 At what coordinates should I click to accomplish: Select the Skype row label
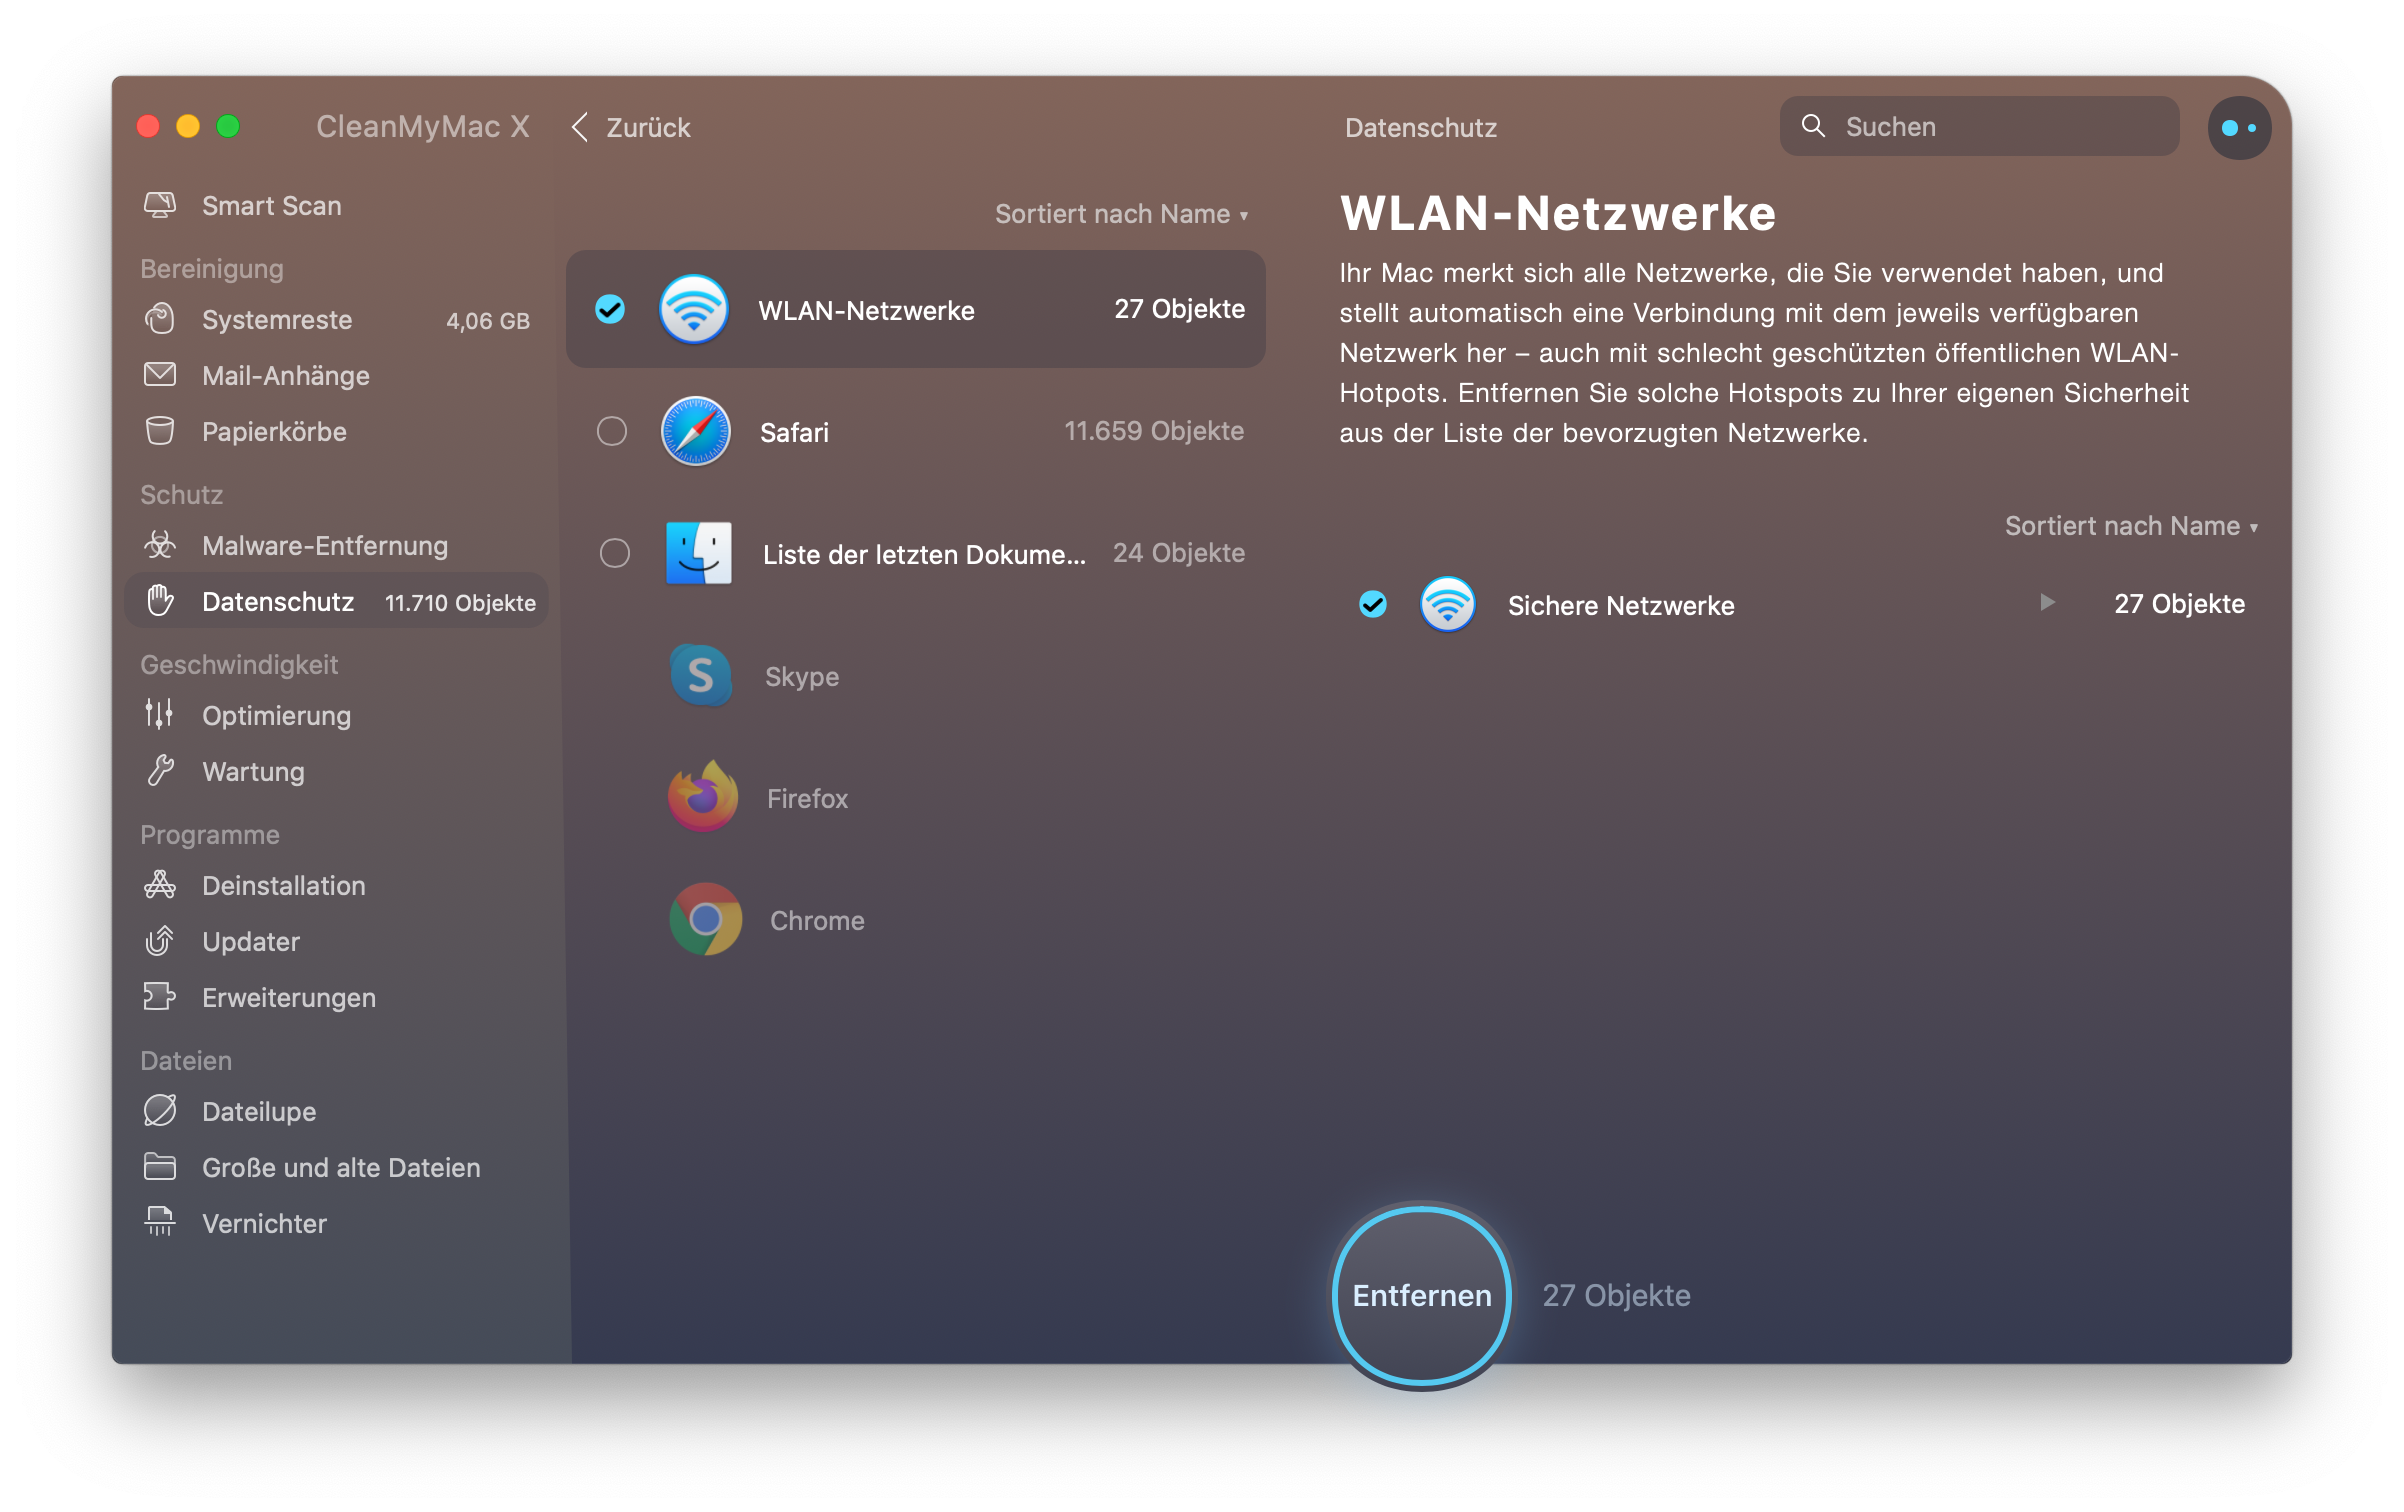(802, 677)
